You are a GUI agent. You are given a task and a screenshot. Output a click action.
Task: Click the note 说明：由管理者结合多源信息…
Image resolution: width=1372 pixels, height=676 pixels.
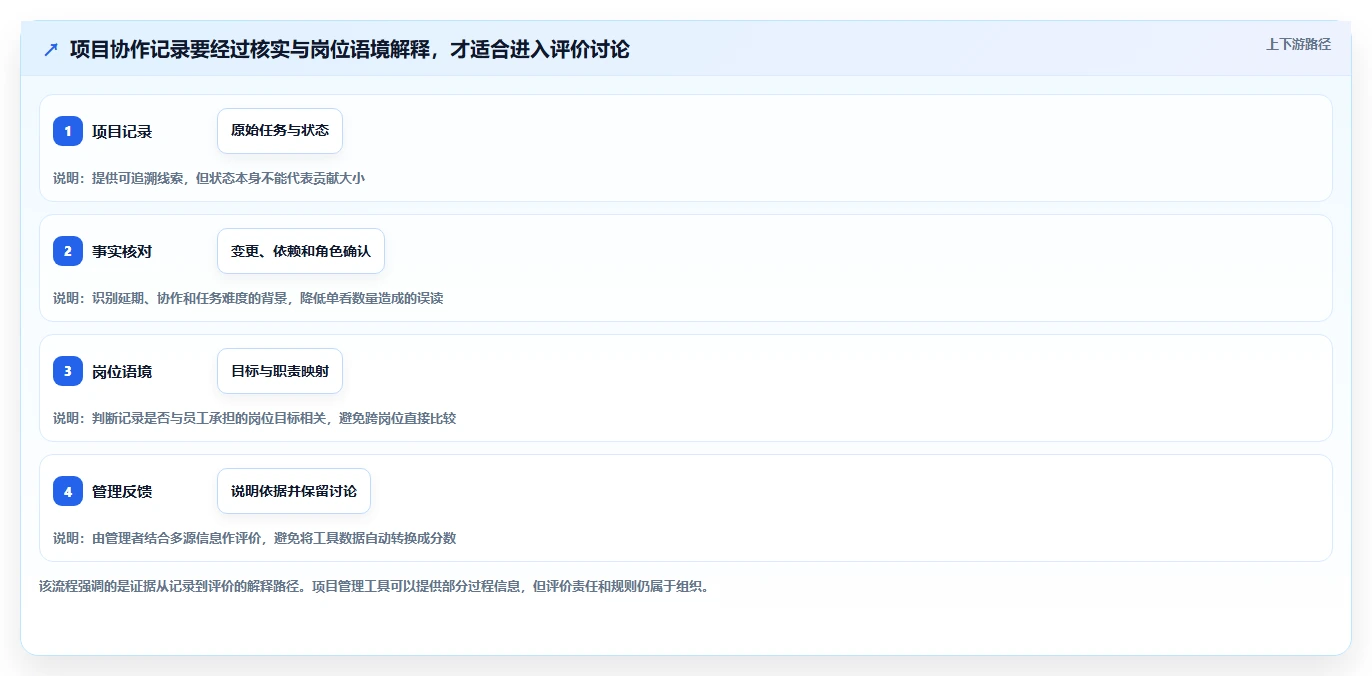click(x=254, y=538)
